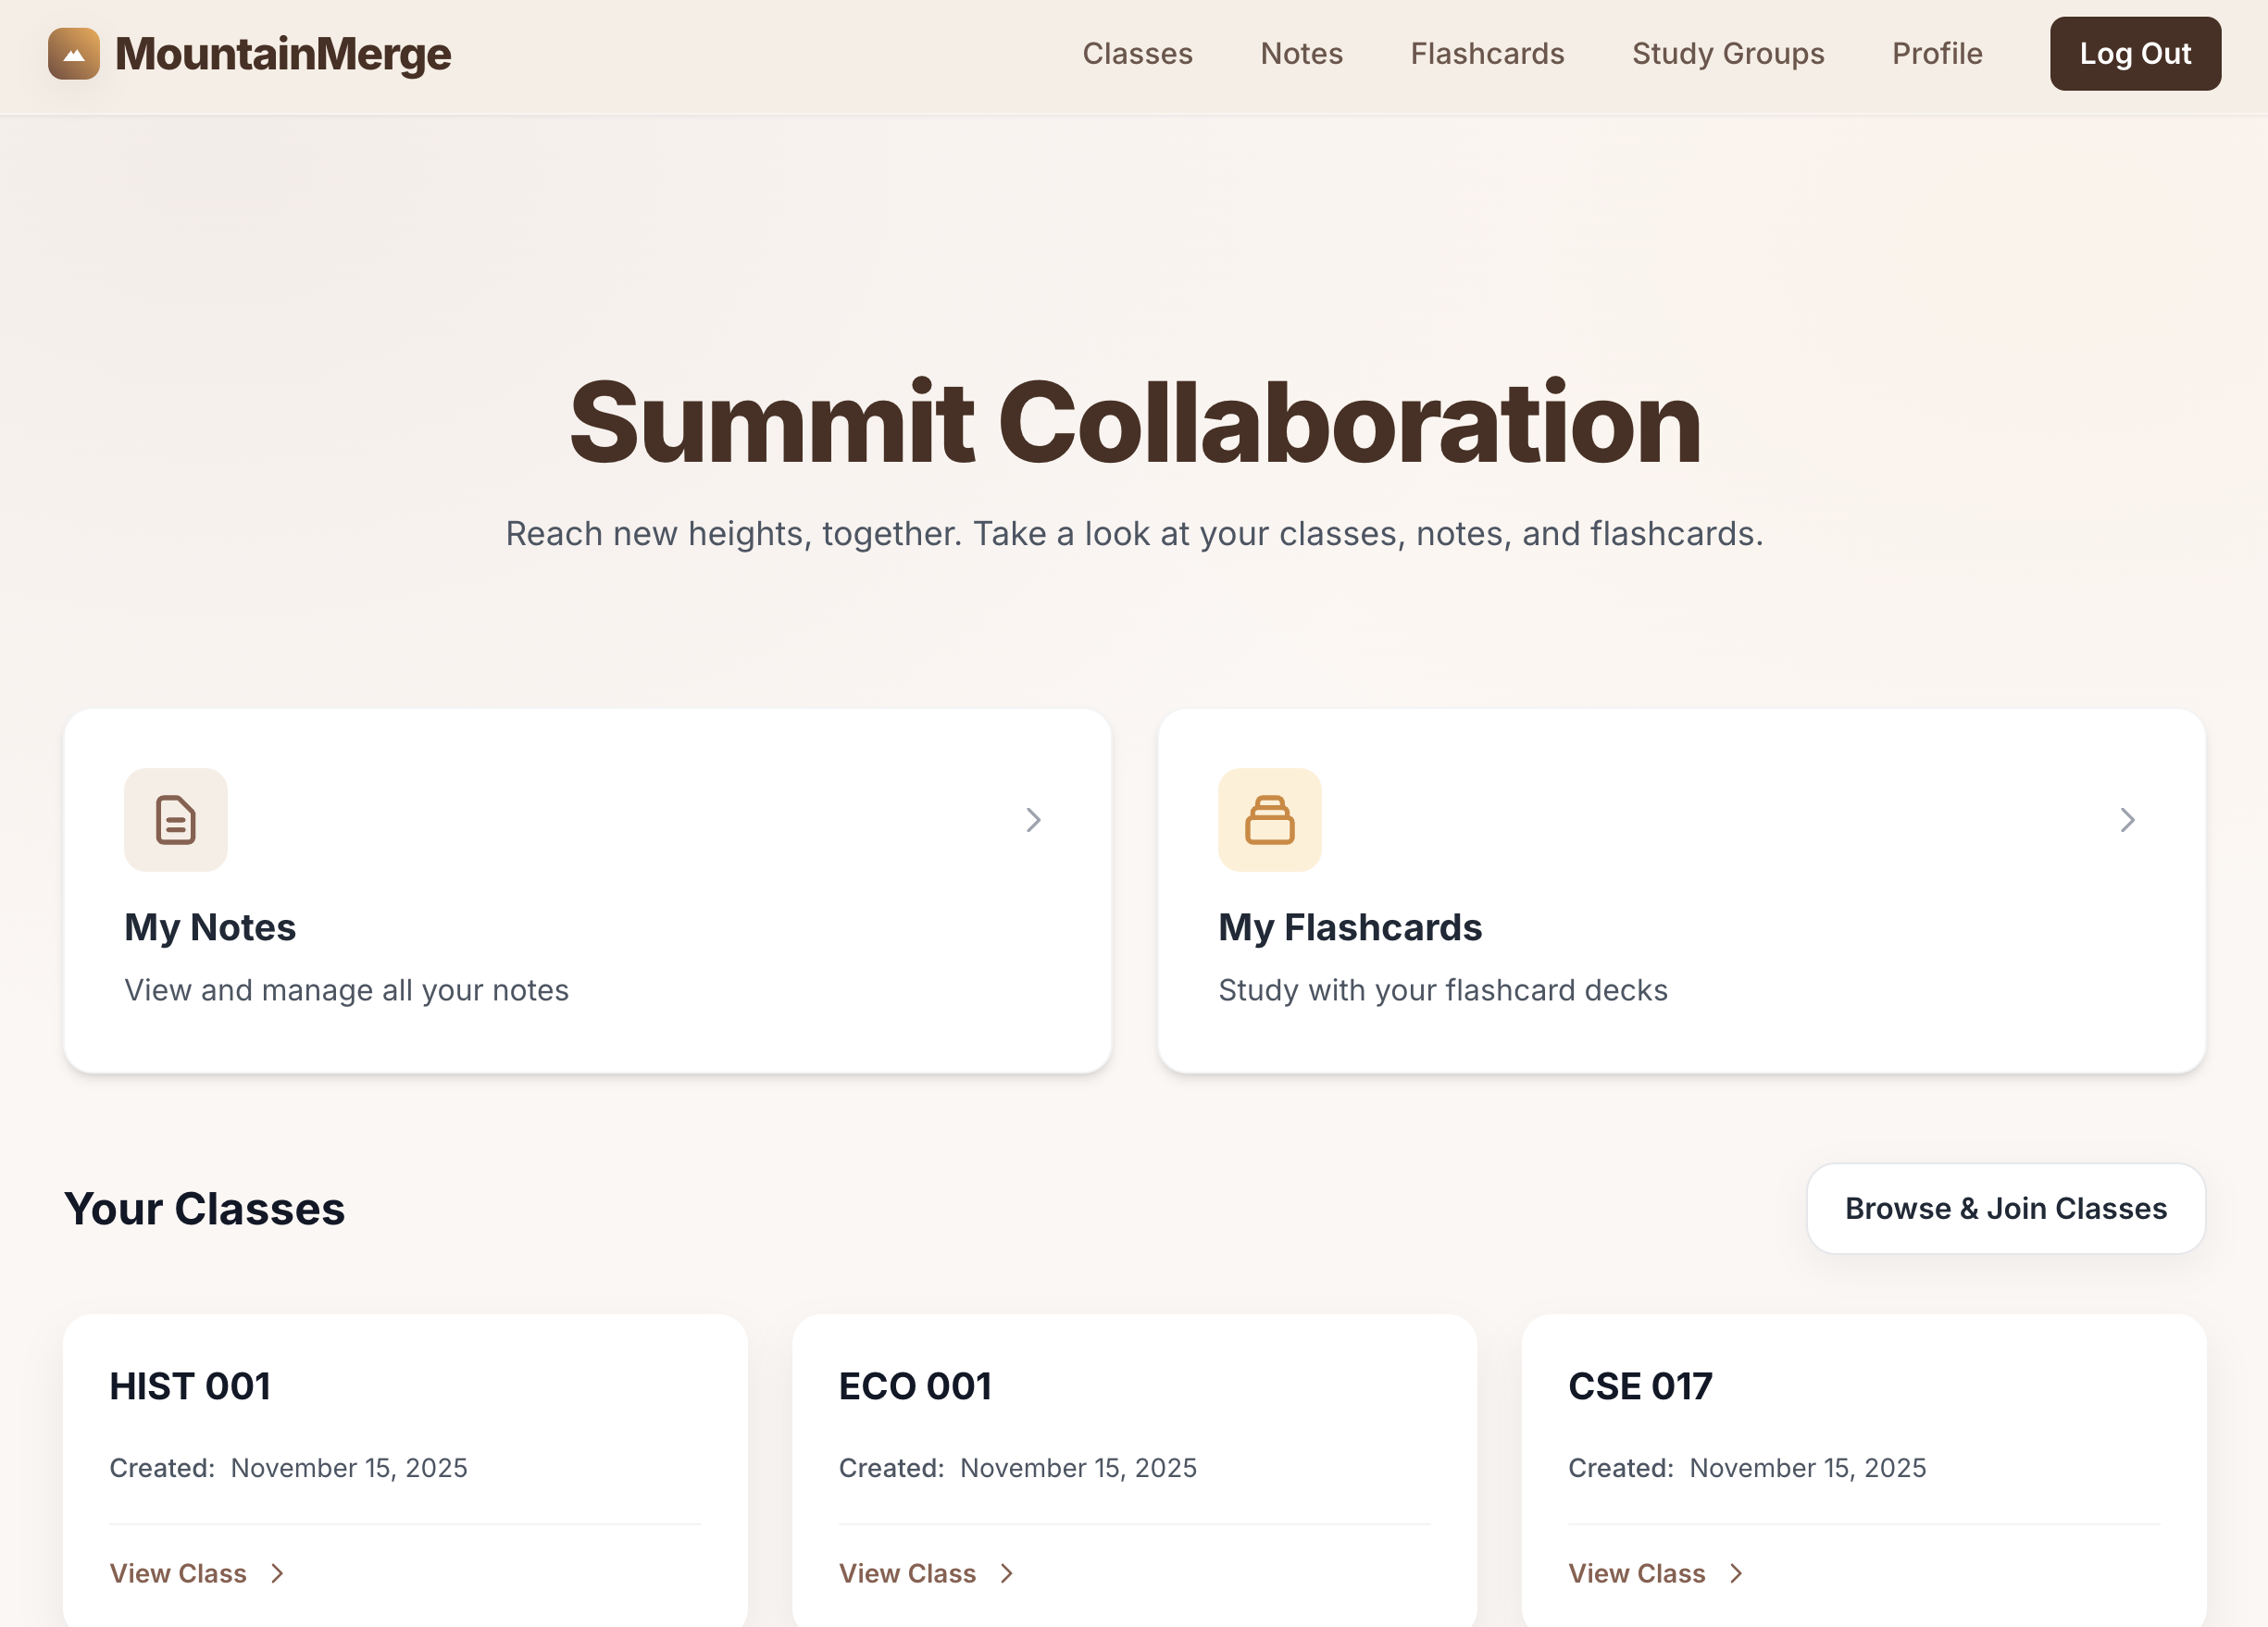
Task: Navigate to Study Groups
Action: pos(1727,54)
